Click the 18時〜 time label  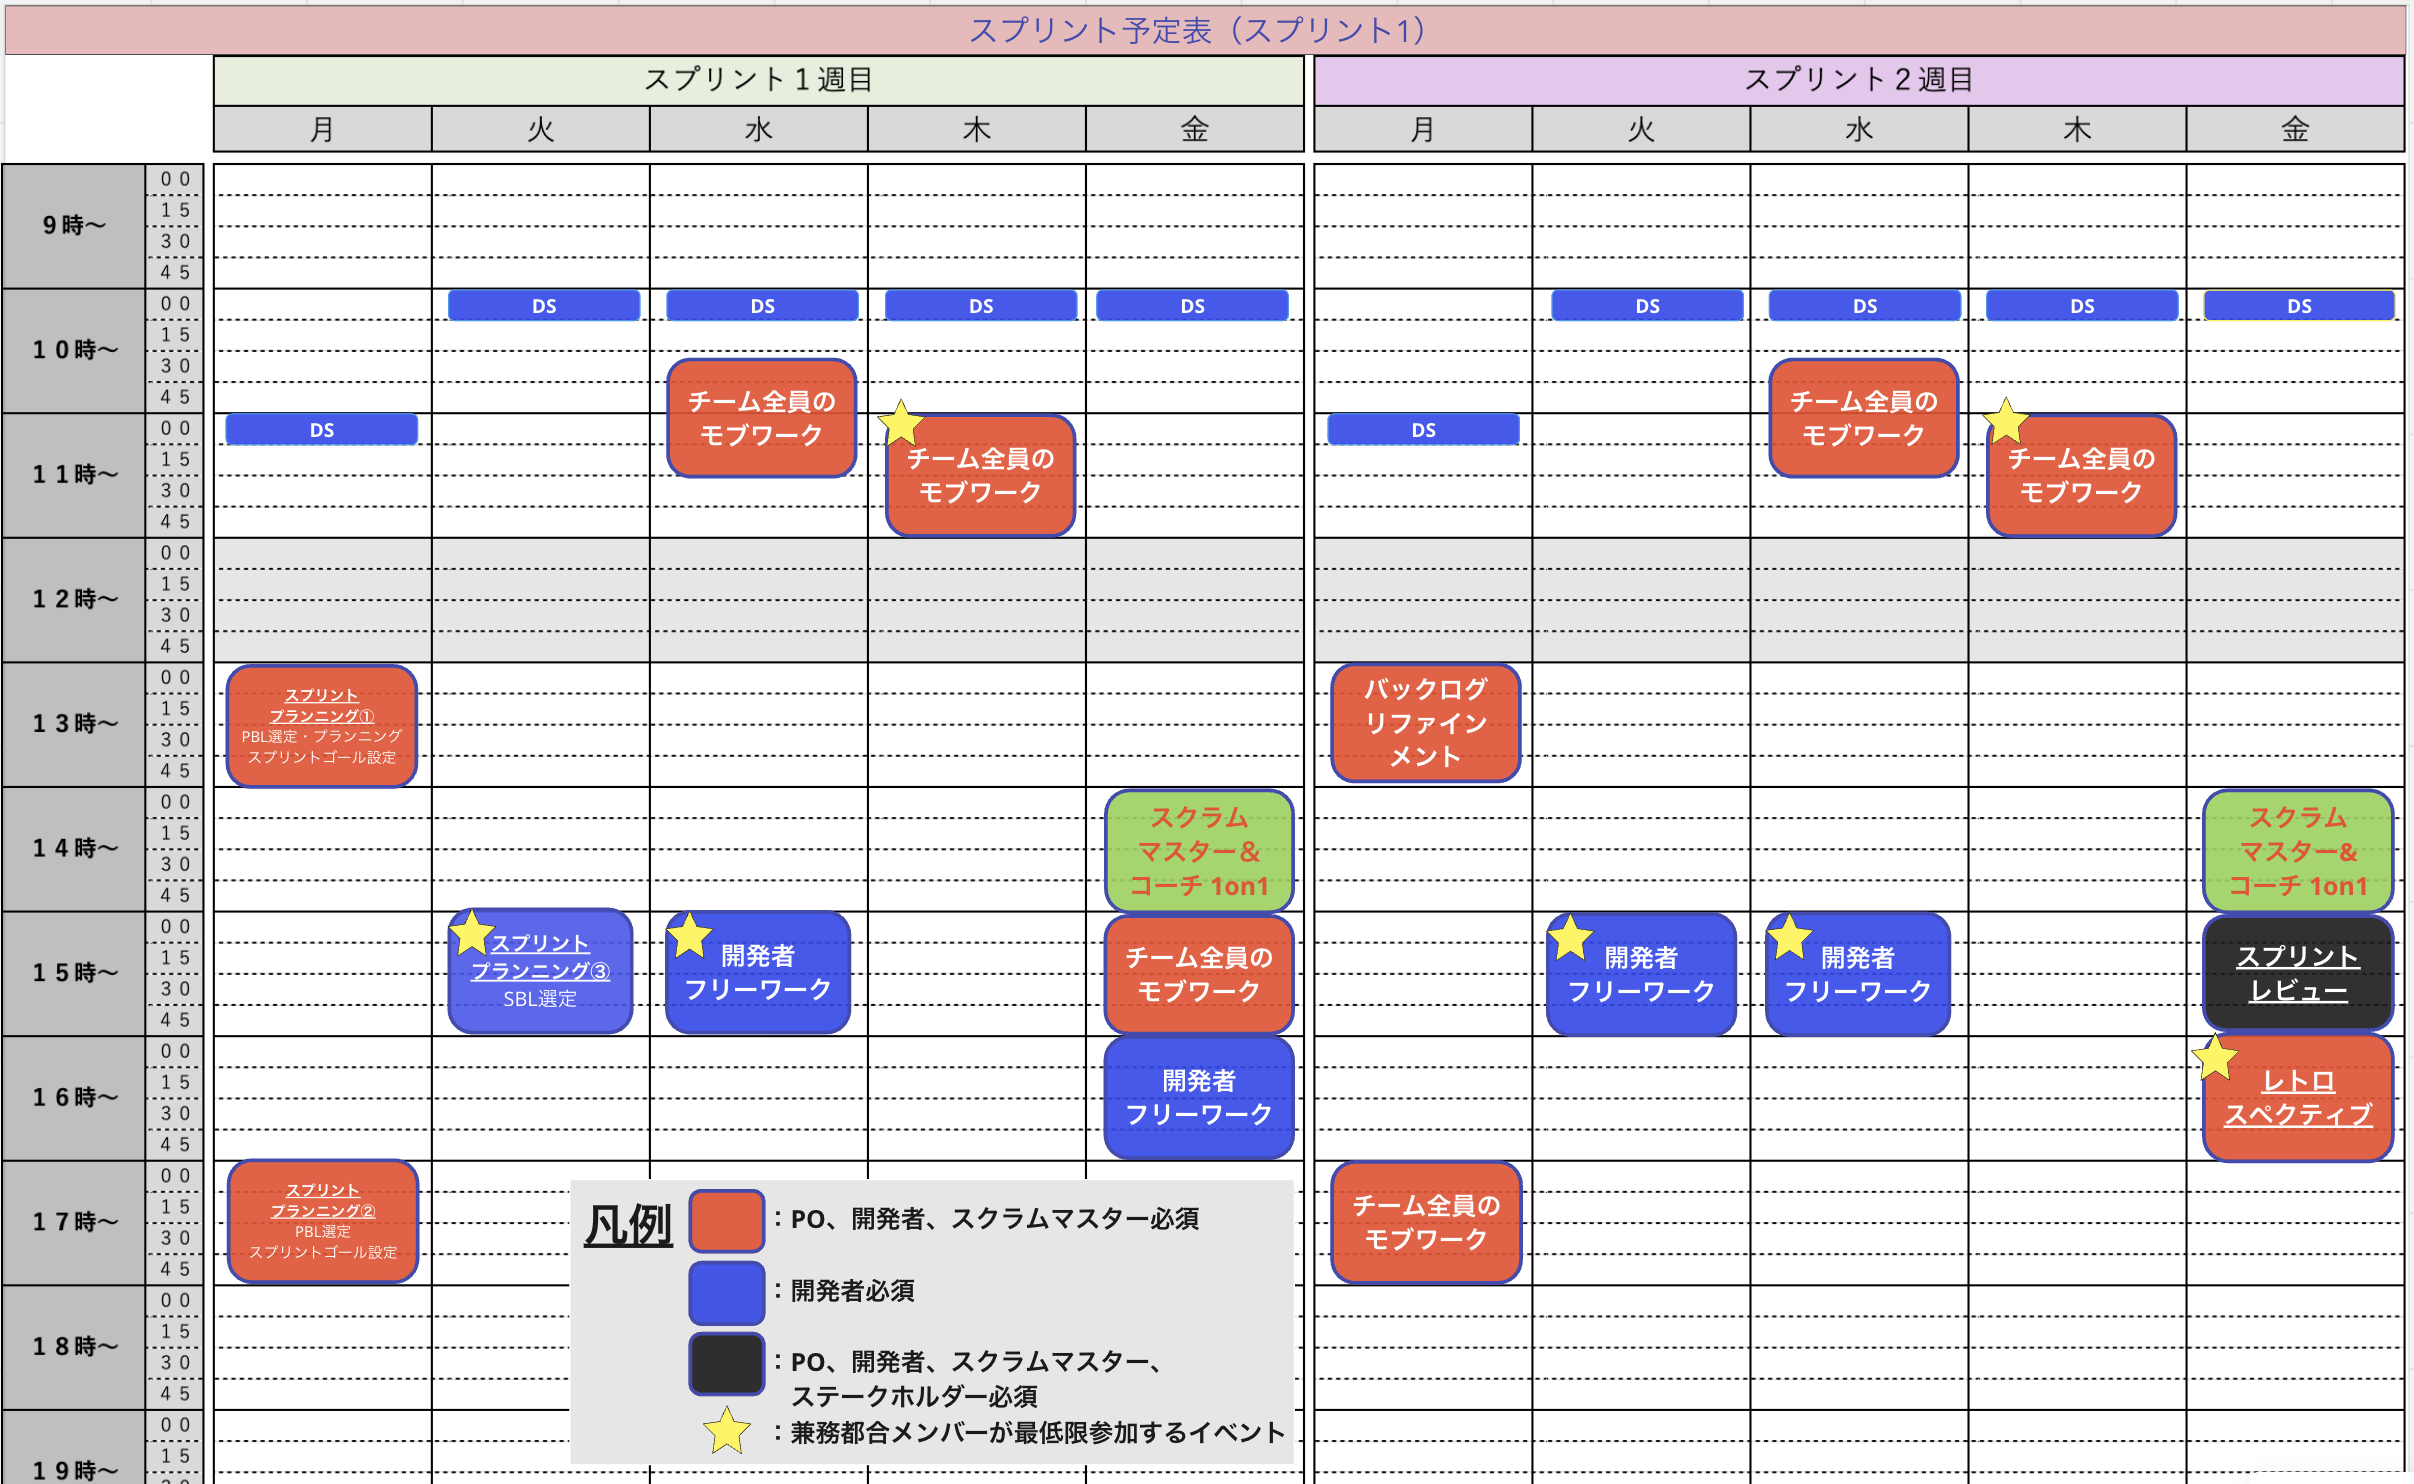pos(74,1346)
